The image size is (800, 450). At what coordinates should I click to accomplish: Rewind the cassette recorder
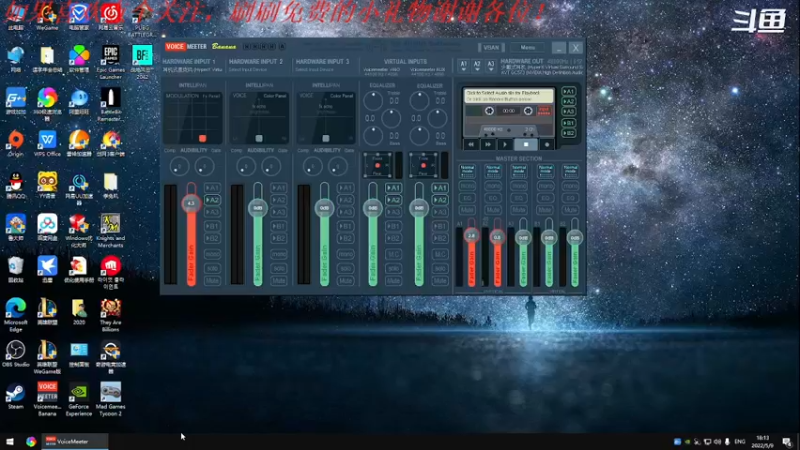tap(471, 144)
